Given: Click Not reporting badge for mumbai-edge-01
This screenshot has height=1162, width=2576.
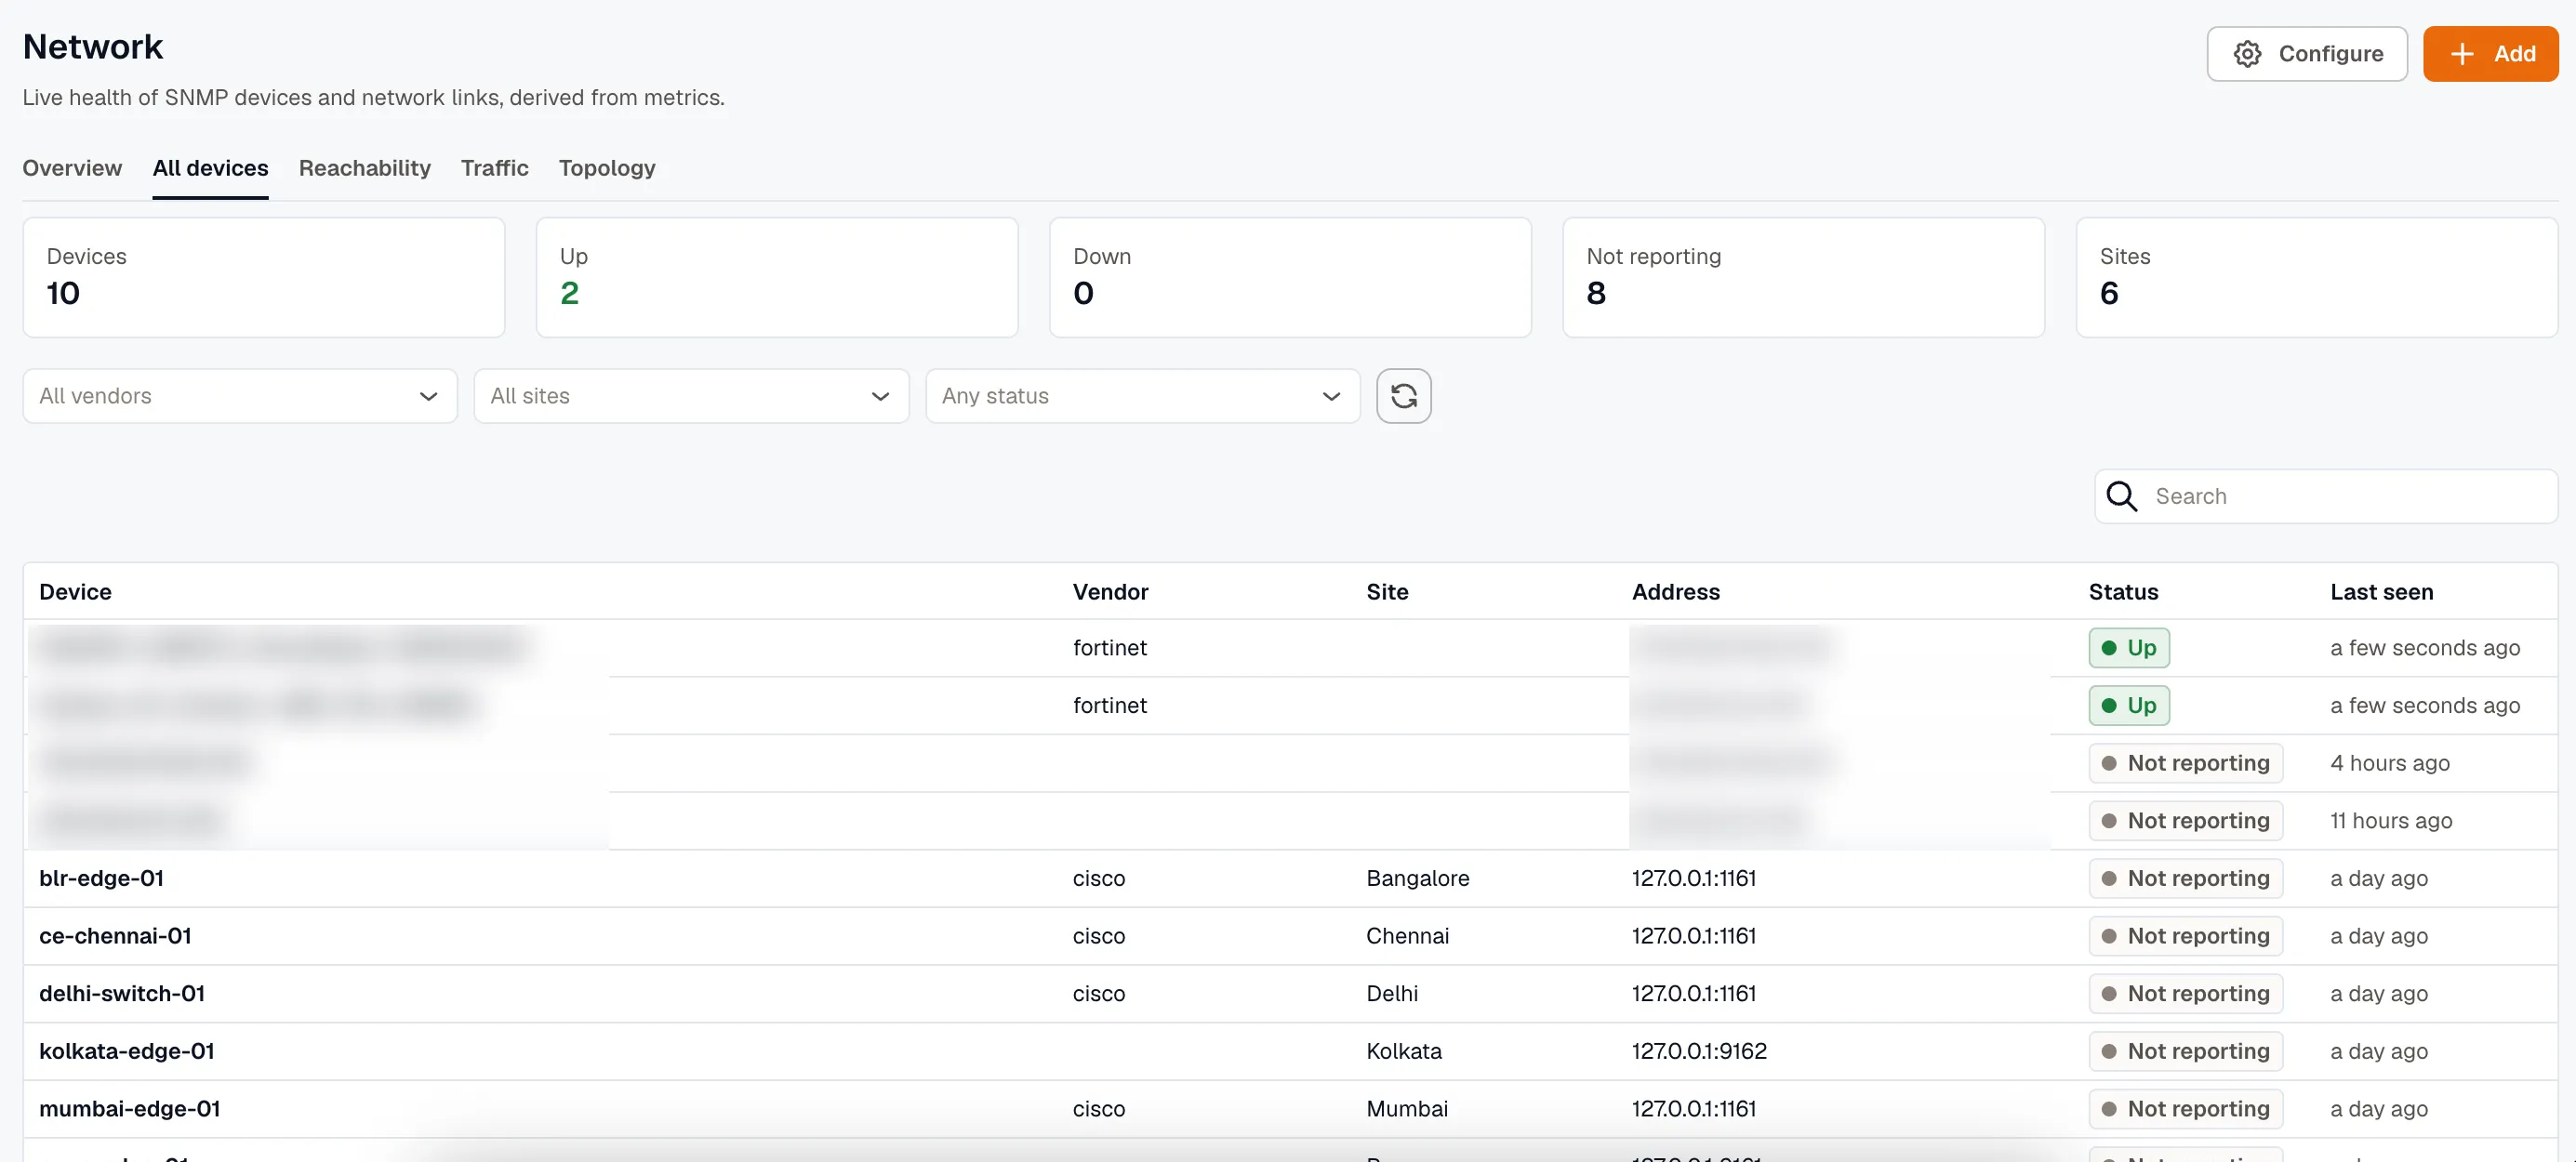Looking at the screenshot, I should (2185, 1109).
